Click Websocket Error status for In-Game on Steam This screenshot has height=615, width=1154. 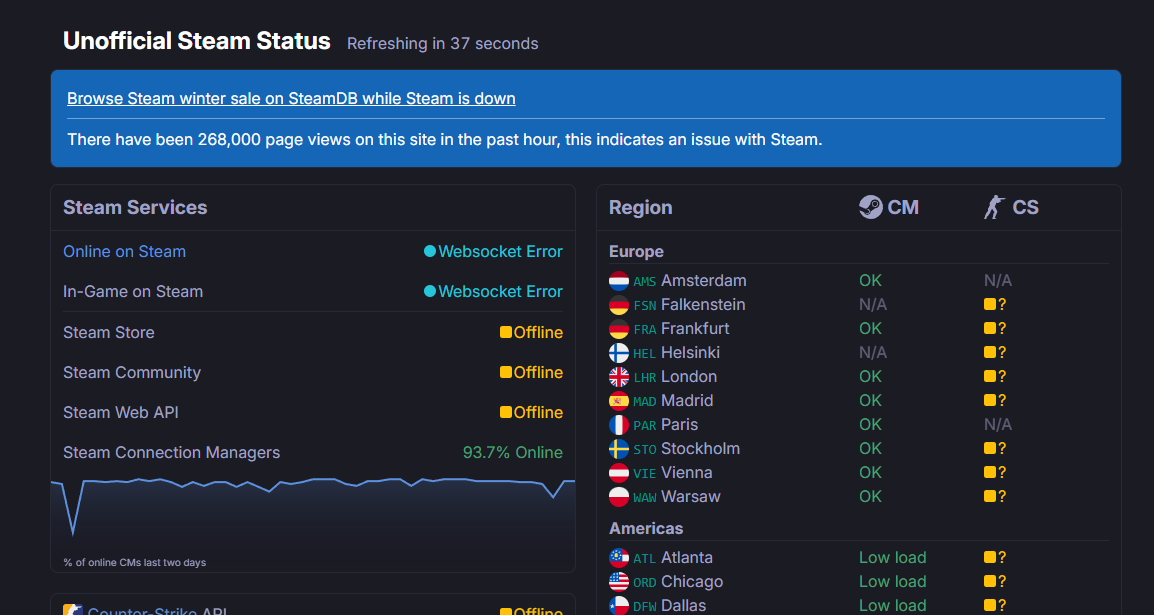[500, 292]
